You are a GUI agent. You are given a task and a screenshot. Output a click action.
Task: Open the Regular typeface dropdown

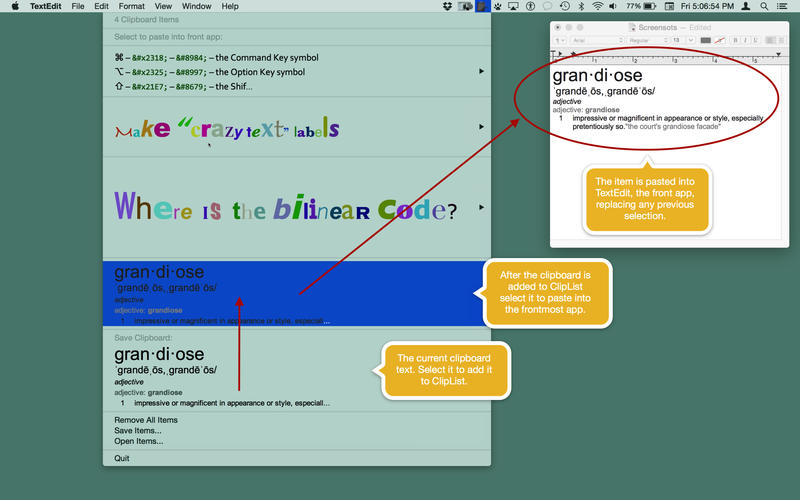tap(648, 40)
